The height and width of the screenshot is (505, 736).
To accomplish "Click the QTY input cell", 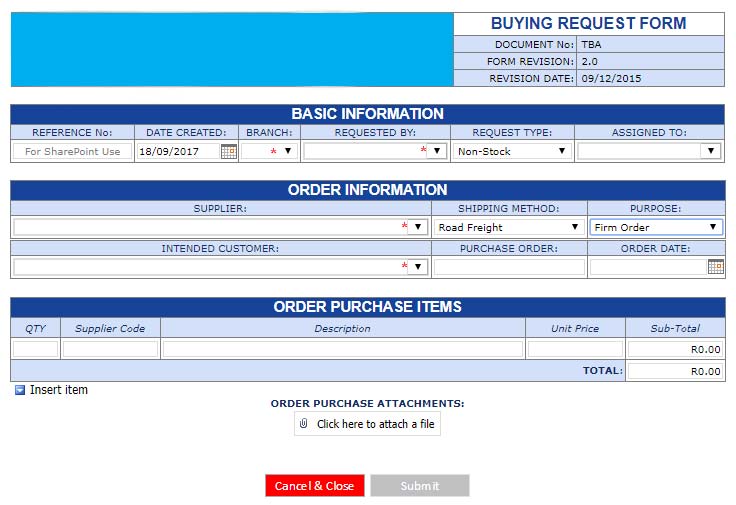I will click(36, 349).
